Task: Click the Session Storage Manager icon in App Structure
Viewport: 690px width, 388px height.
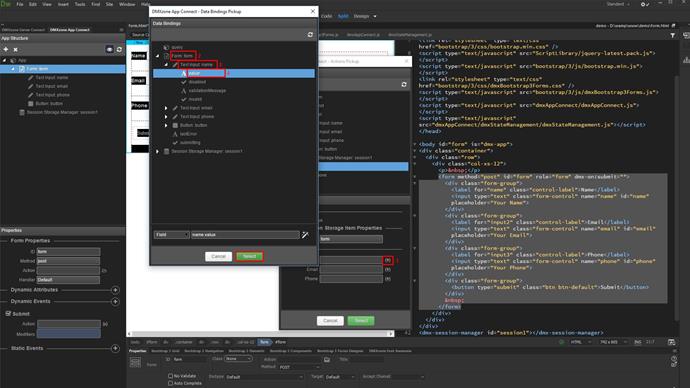Action: coord(22,112)
